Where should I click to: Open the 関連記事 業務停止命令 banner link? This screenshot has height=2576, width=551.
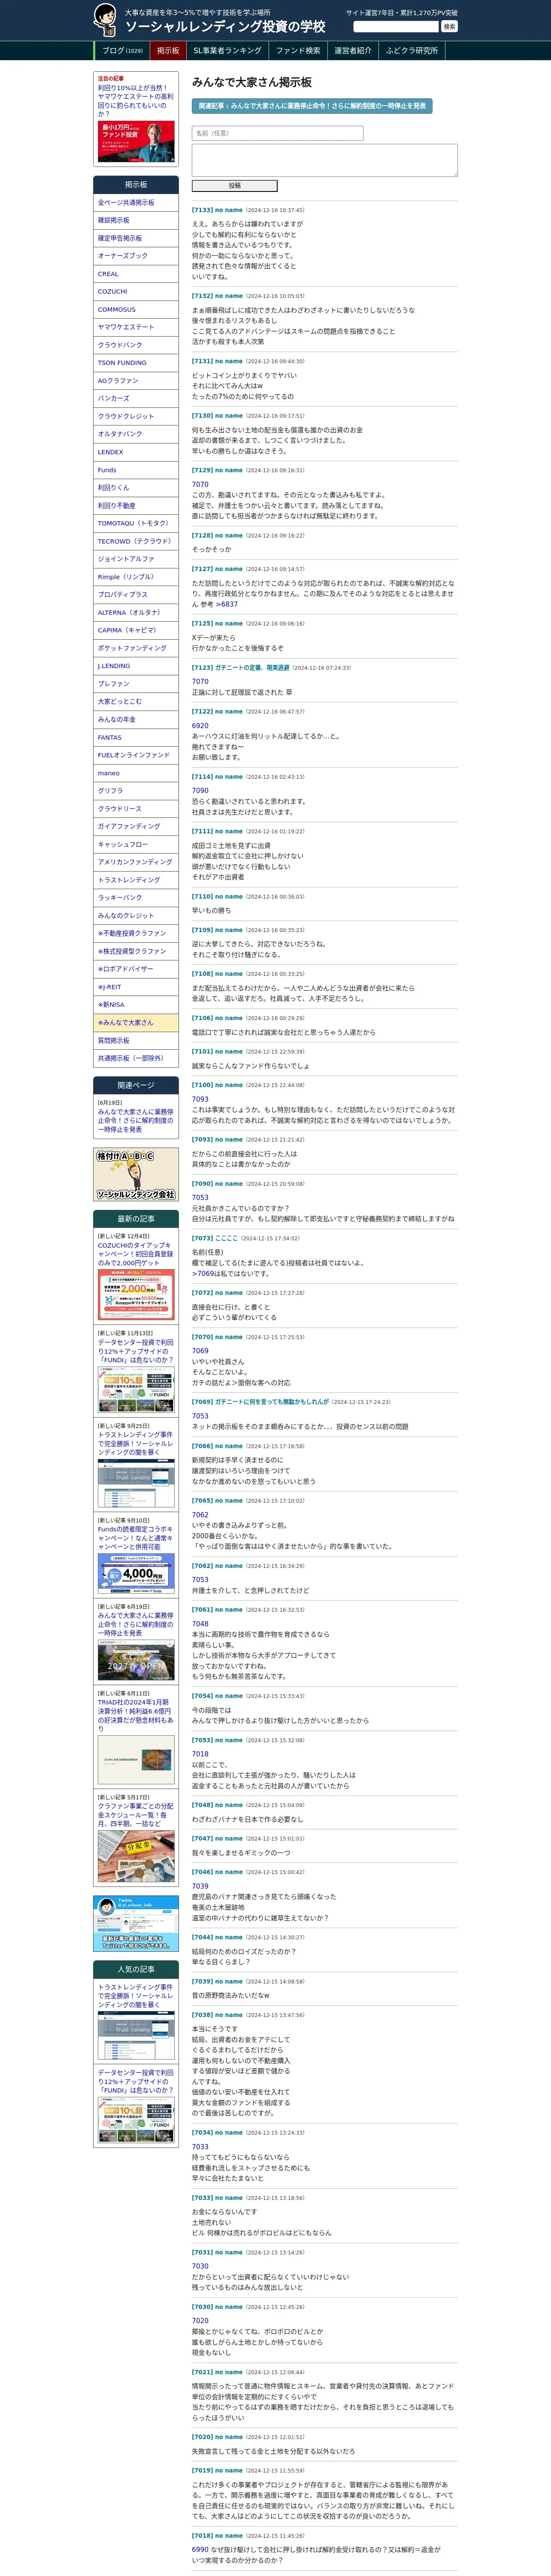pyautogui.click(x=311, y=105)
